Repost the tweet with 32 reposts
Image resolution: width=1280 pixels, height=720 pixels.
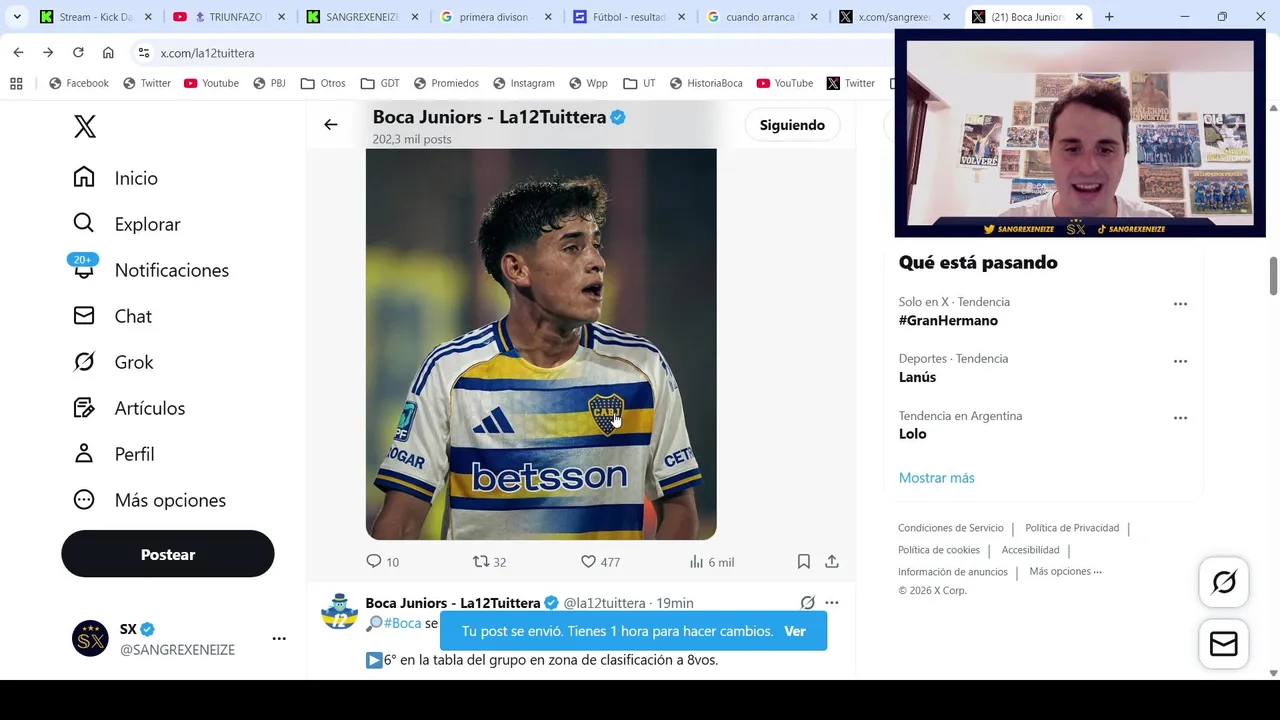click(490, 562)
